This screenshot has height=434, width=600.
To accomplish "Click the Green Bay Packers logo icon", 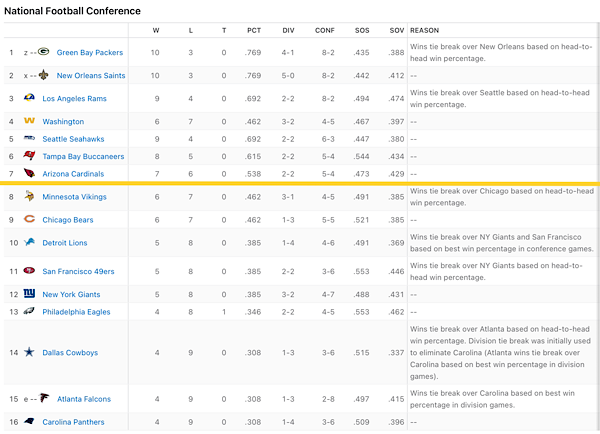I will click(x=44, y=51).
